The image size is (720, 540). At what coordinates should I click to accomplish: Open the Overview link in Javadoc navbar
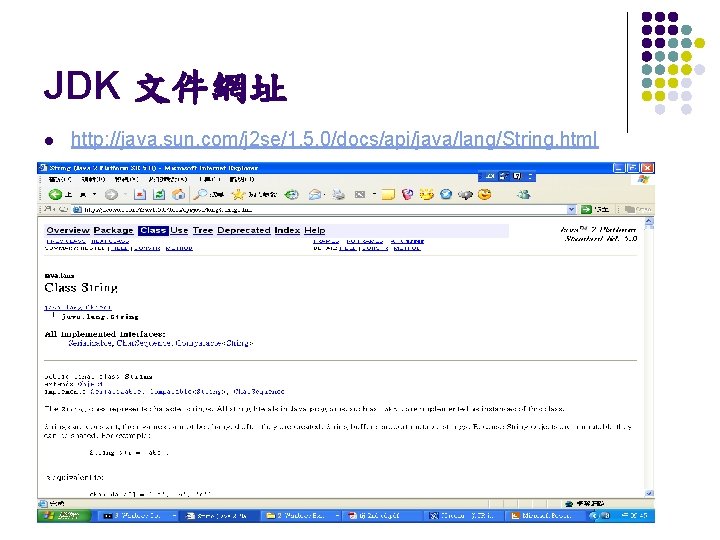(68, 231)
